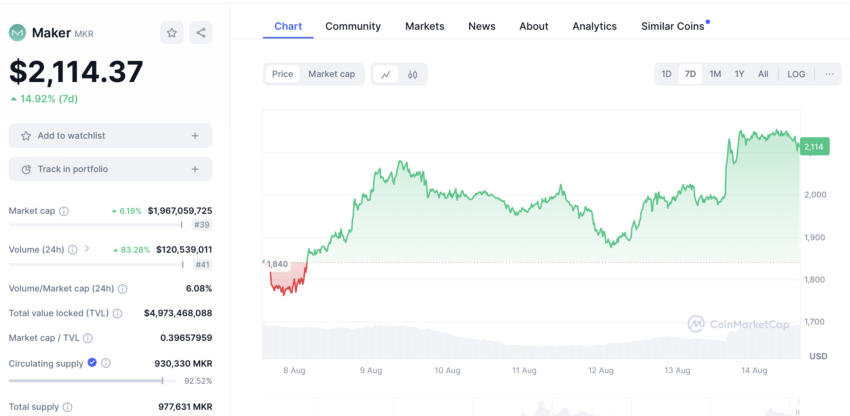
Task: Click the 1,840 opening price label
Action: click(x=276, y=264)
